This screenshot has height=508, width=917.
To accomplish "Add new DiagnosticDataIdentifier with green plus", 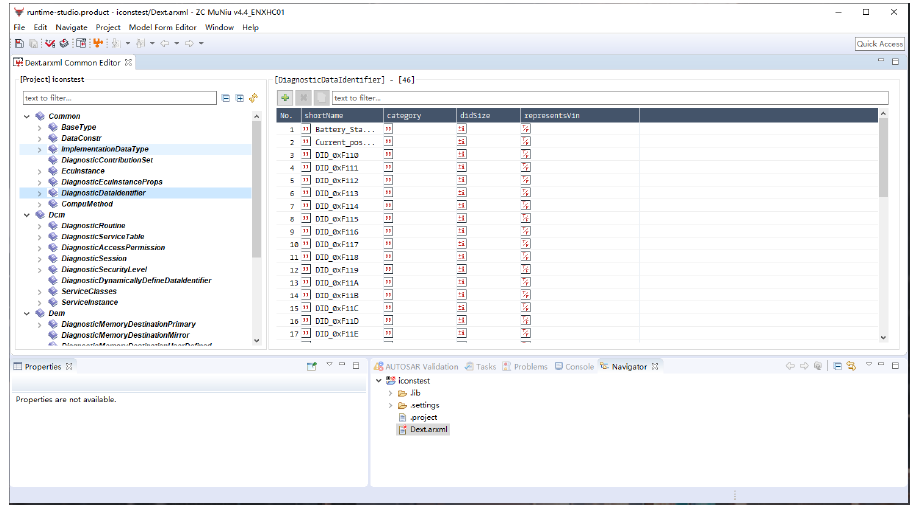I will pyautogui.click(x=285, y=98).
